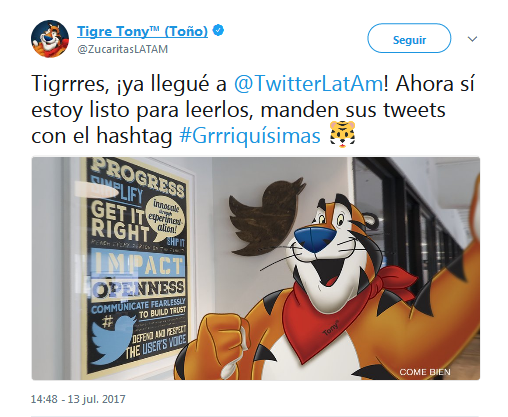Click Tigre Tony's profile avatar

tap(50, 39)
